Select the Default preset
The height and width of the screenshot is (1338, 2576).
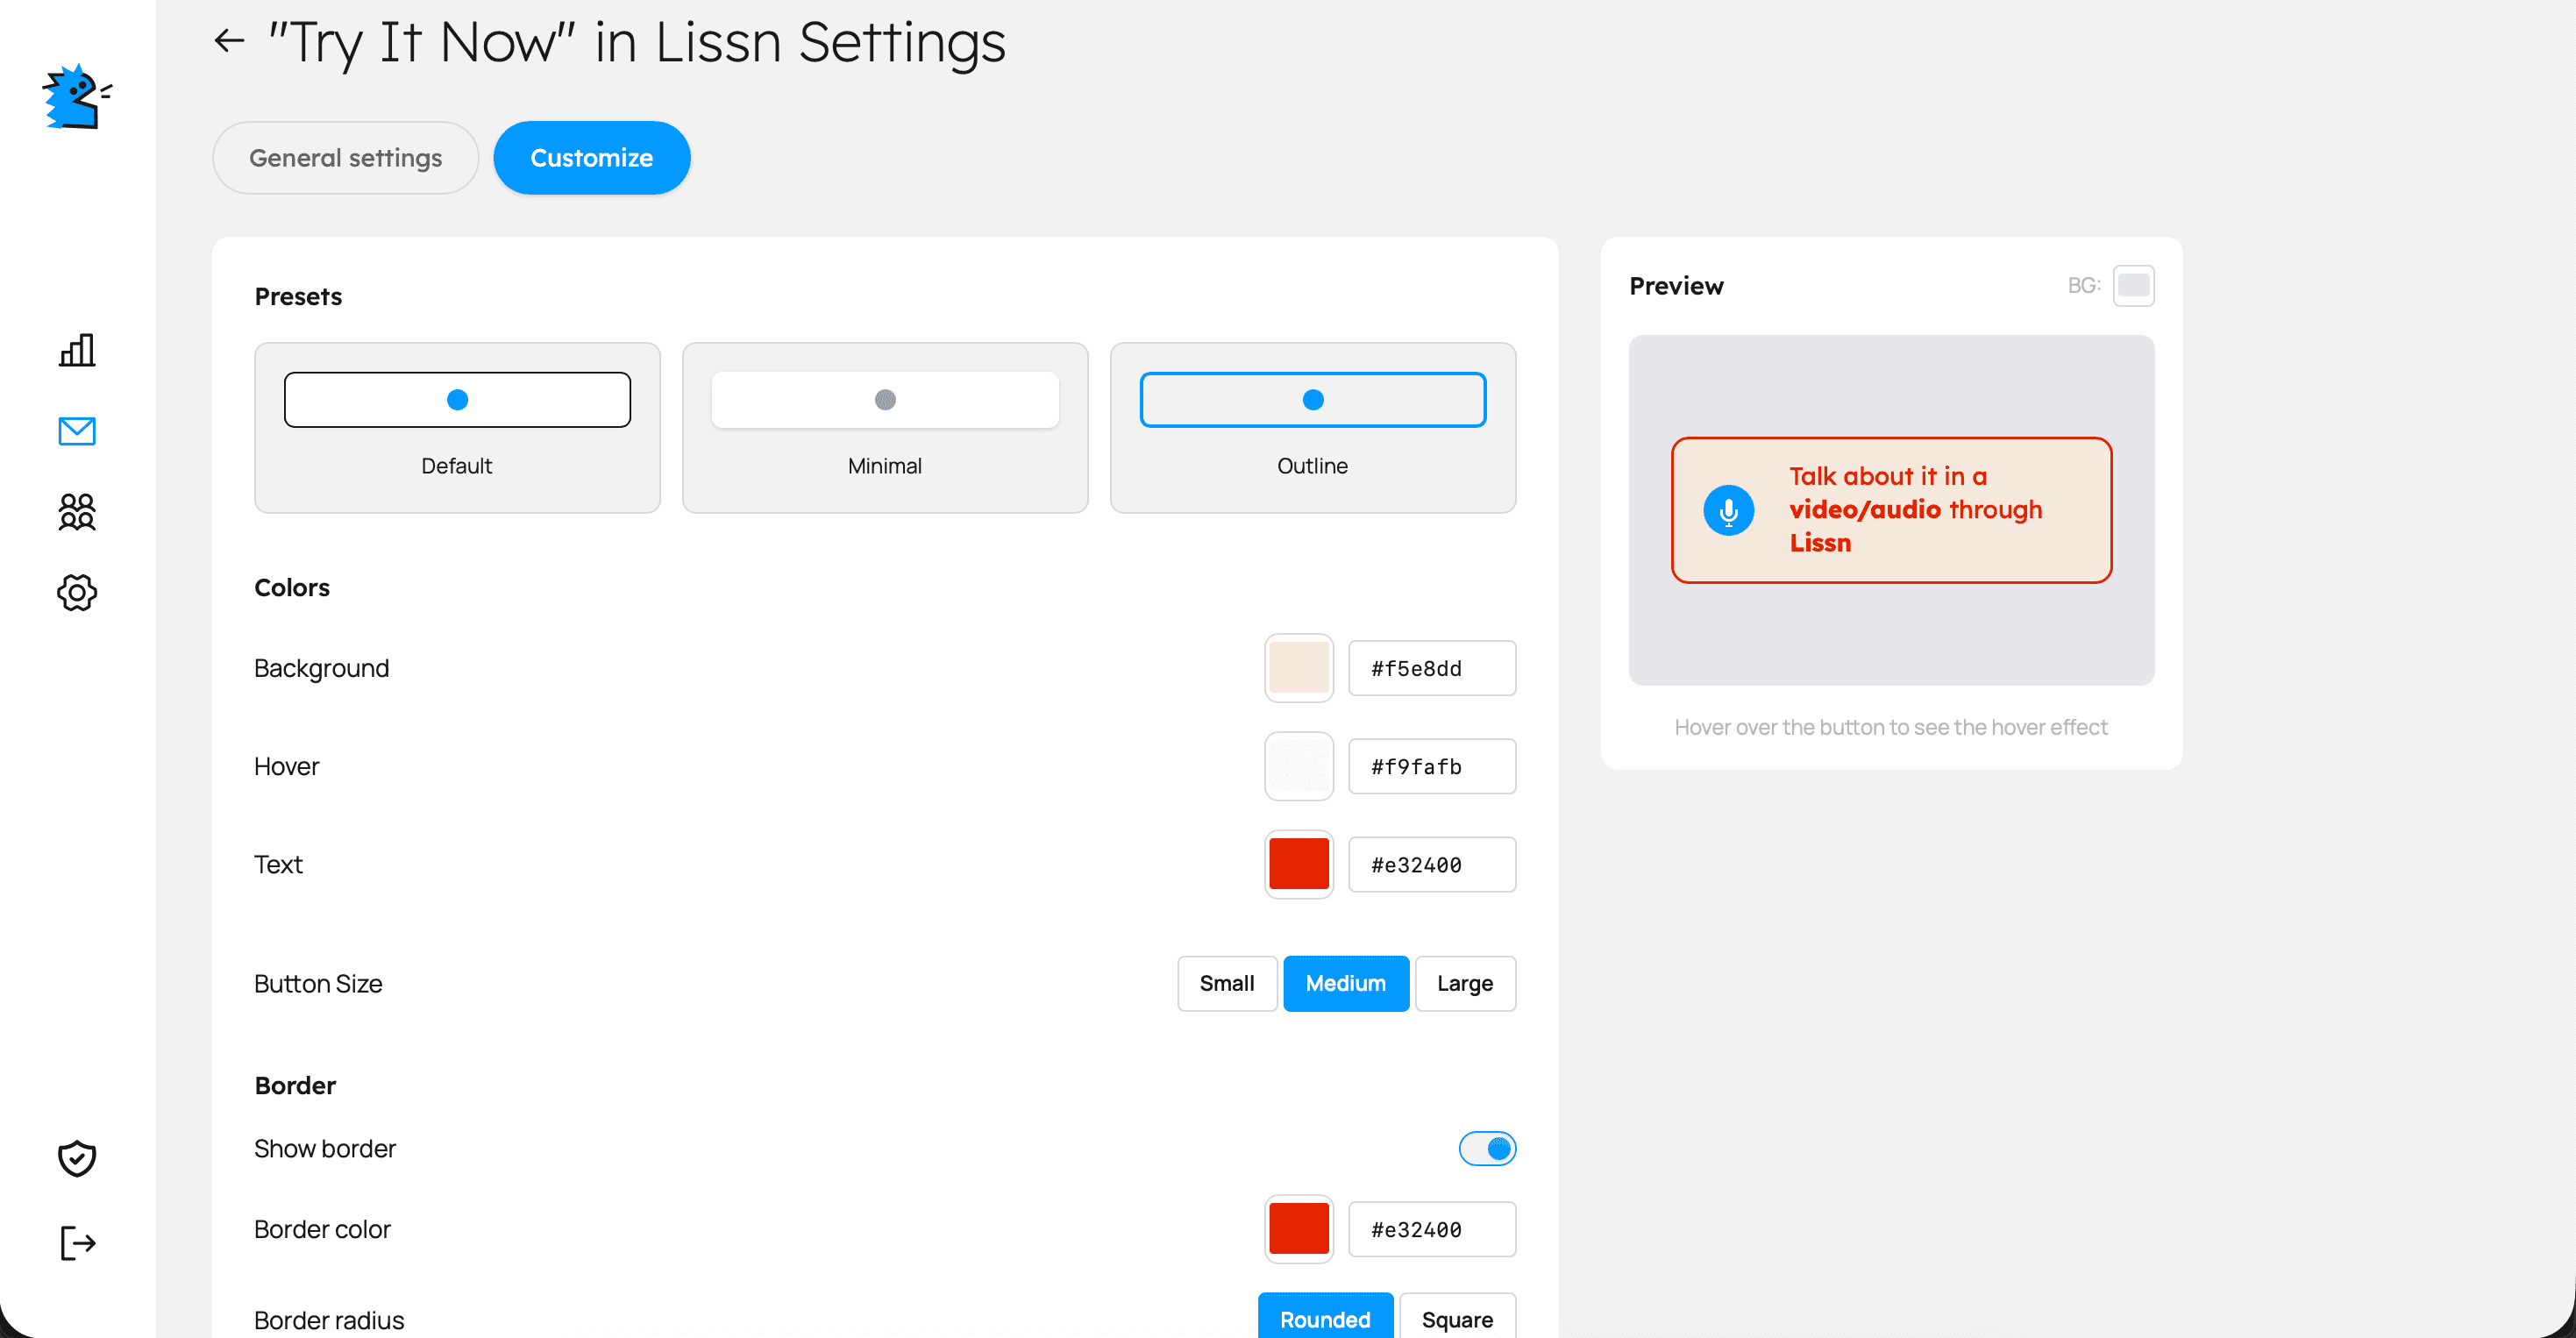(x=456, y=427)
